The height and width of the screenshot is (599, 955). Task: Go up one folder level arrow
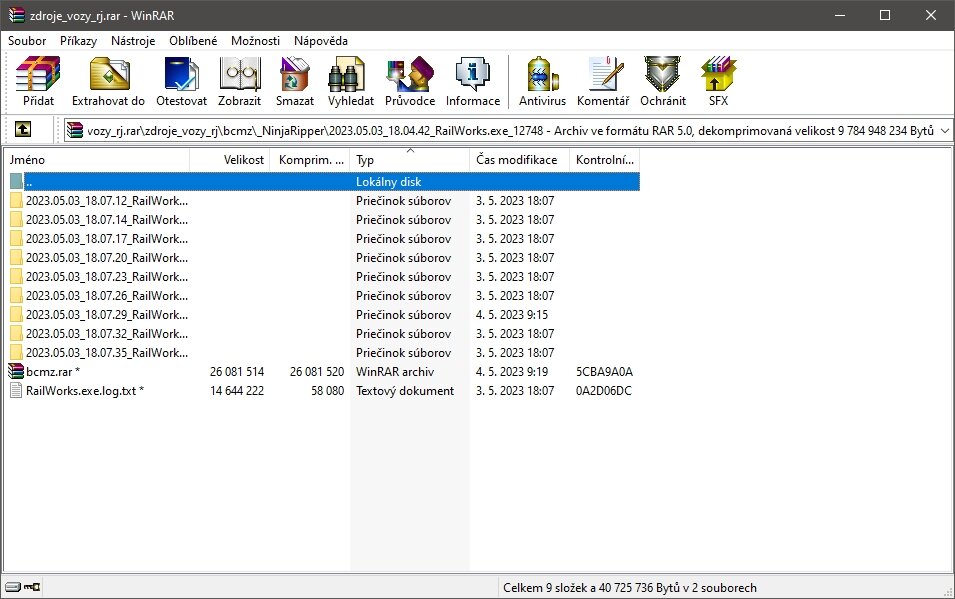23,129
